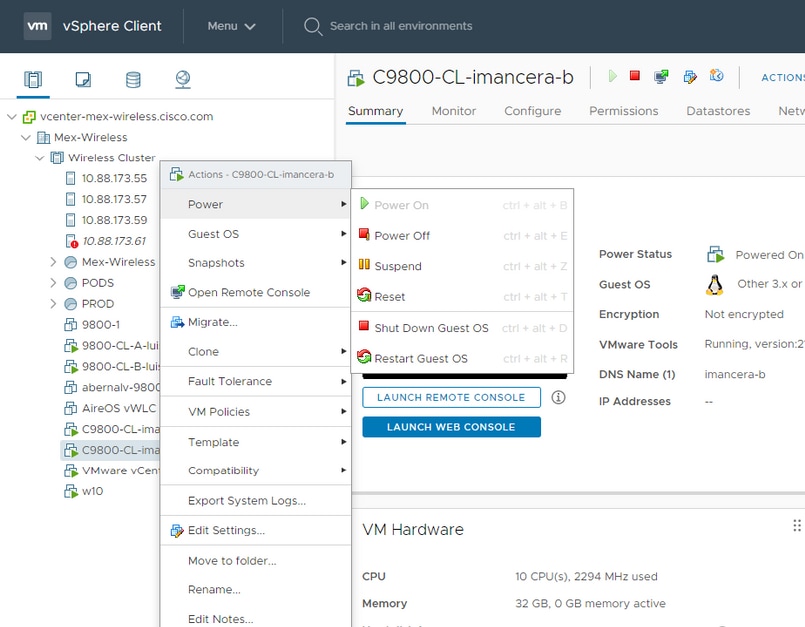Screen dimensions: 805x627
Task: Click Launch Web Console button
Action: [x=451, y=427]
